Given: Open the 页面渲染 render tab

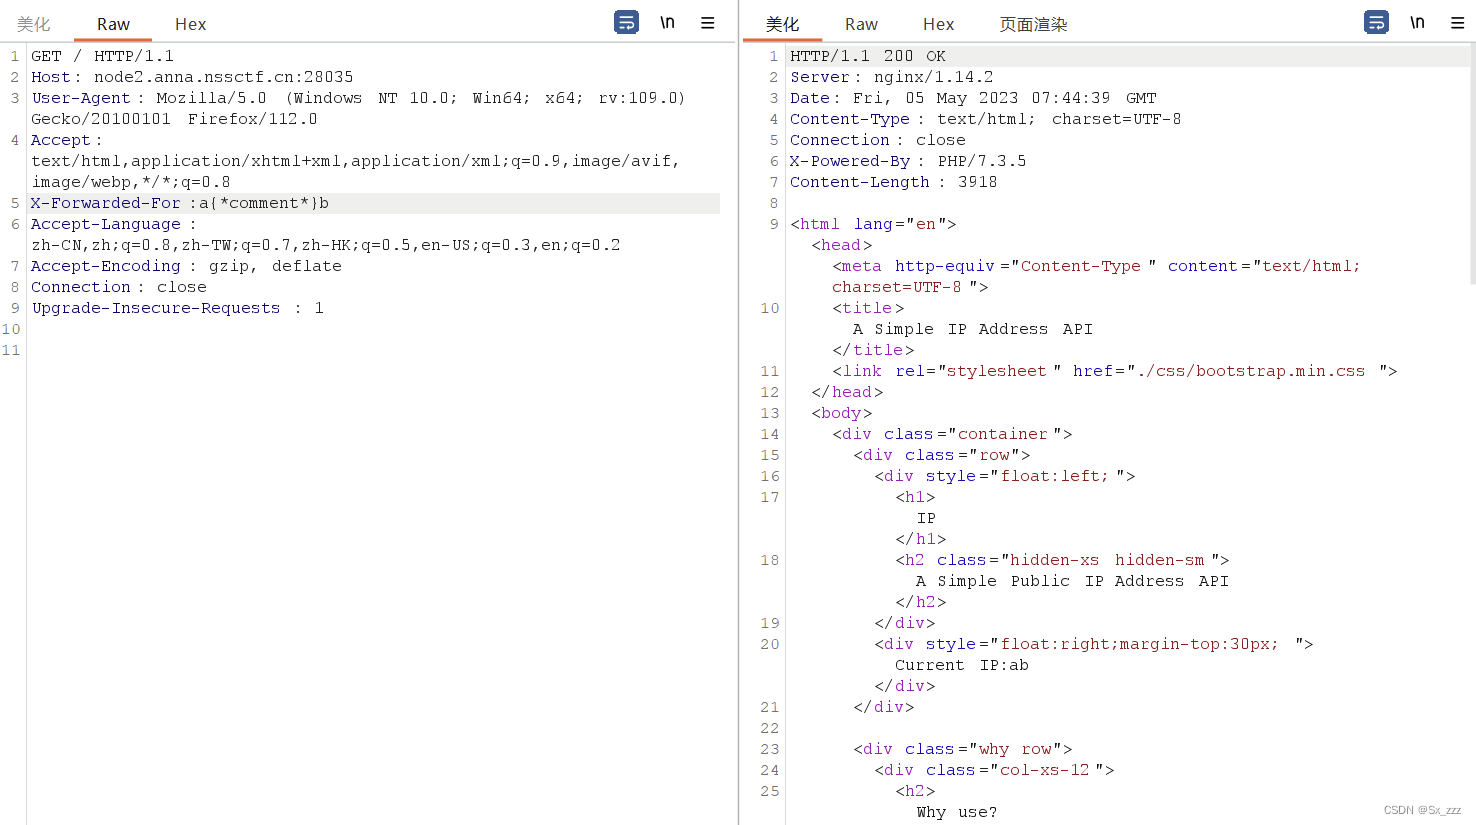Looking at the screenshot, I should pyautogui.click(x=1033, y=24).
